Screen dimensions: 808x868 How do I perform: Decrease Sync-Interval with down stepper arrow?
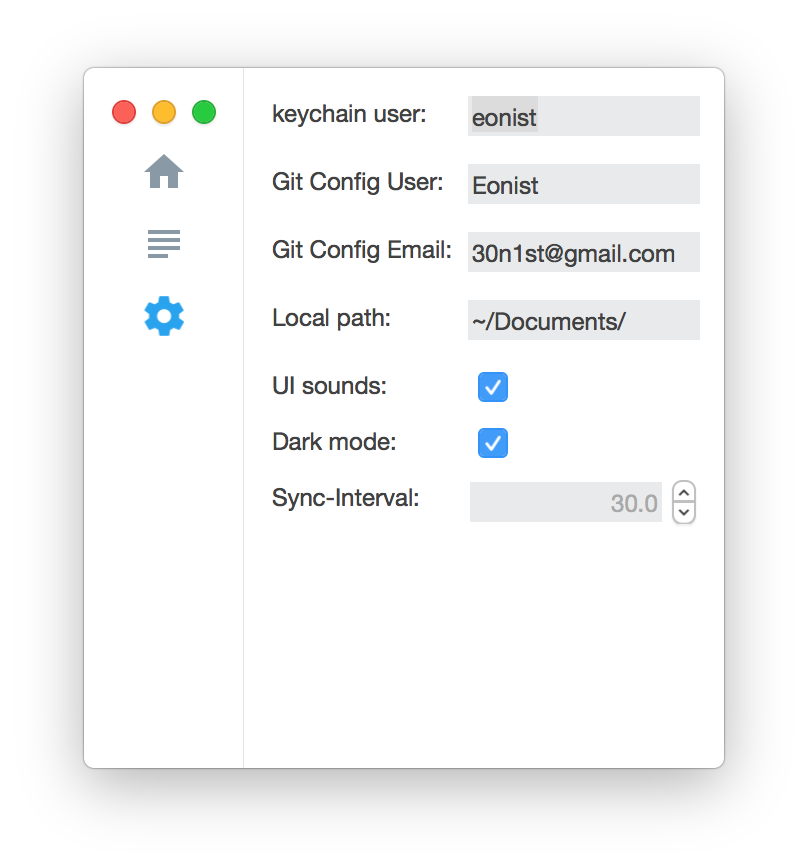coord(684,513)
